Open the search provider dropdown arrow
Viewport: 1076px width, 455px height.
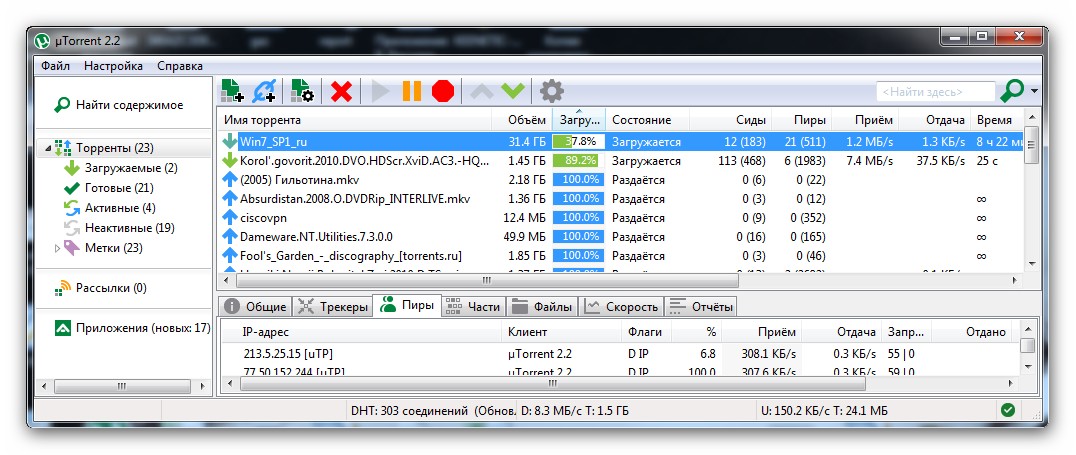(1034, 92)
